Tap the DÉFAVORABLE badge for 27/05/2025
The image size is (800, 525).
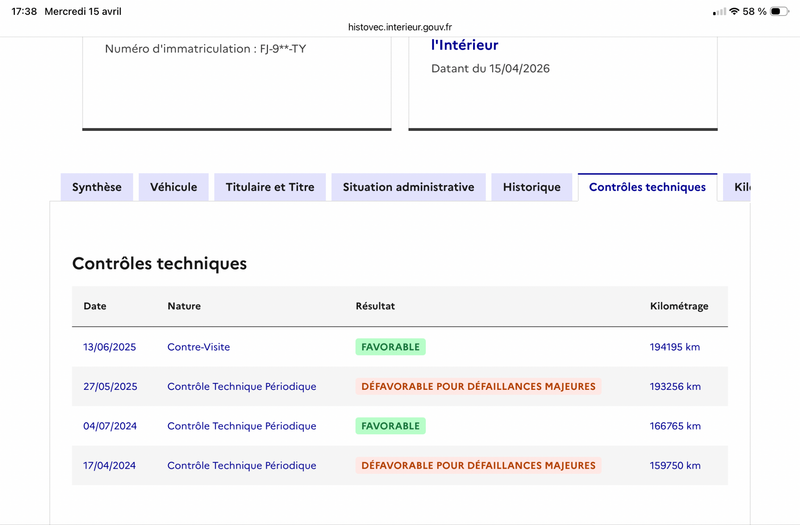click(x=478, y=386)
